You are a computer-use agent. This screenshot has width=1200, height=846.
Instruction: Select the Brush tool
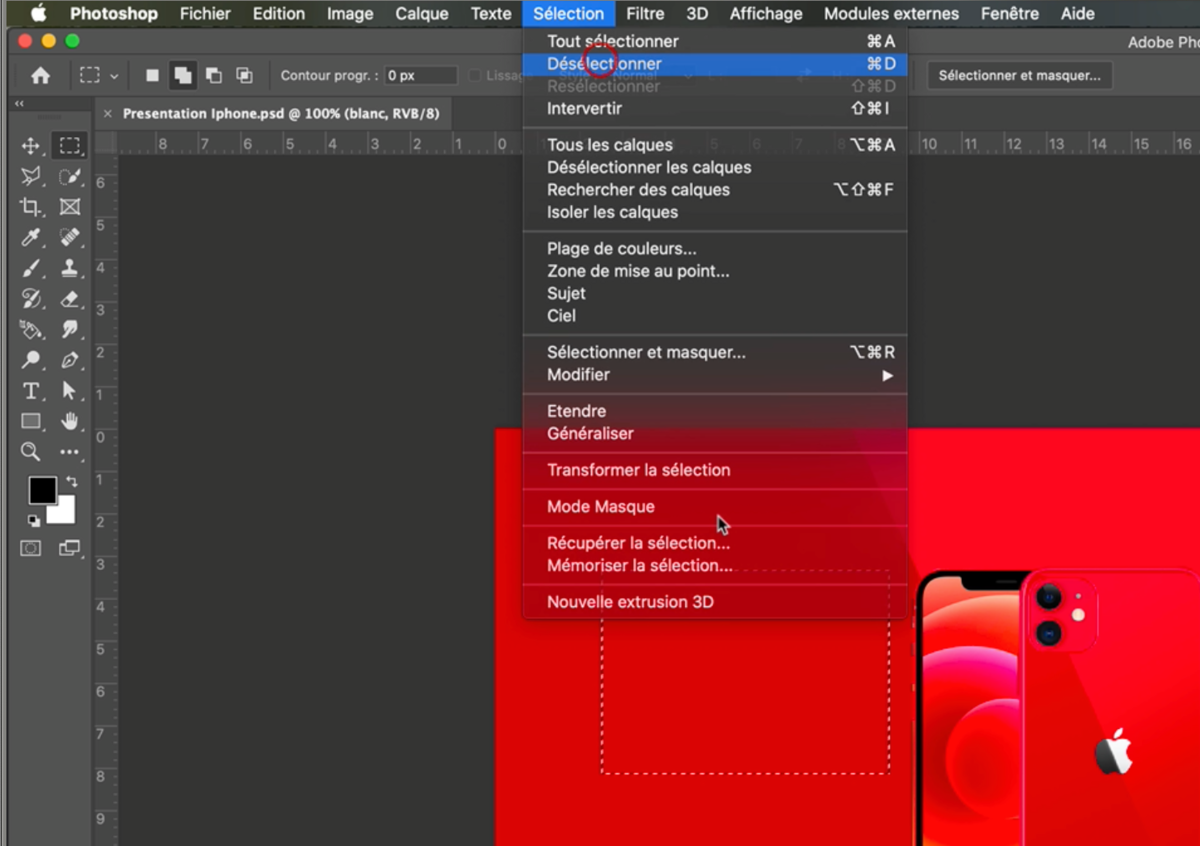(x=31, y=268)
